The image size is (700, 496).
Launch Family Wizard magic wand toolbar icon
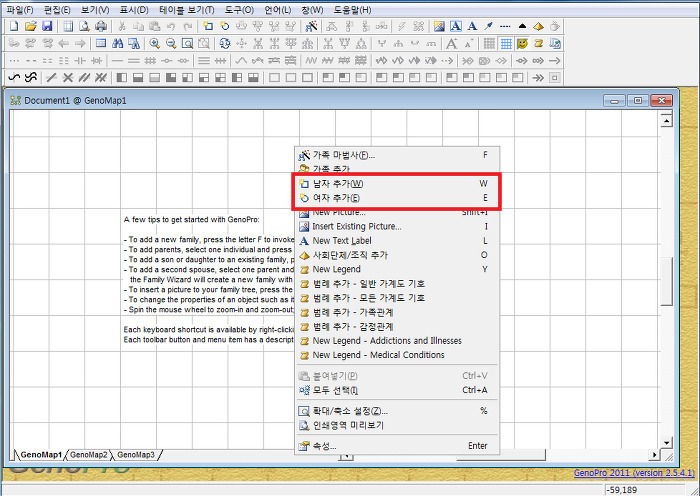(311, 26)
